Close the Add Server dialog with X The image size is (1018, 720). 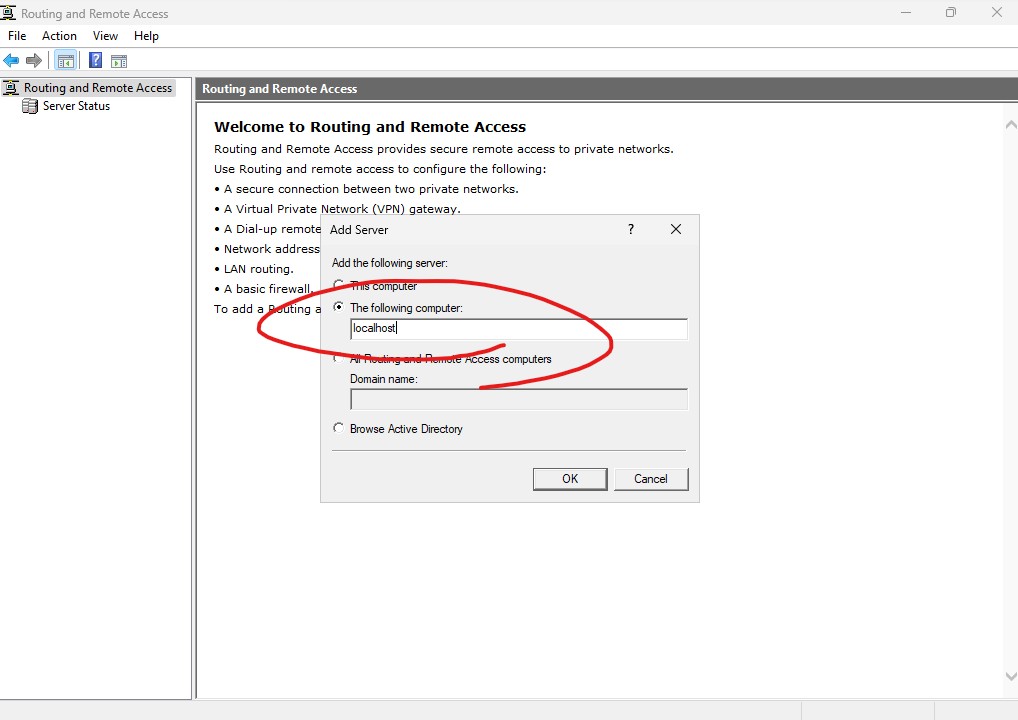click(676, 229)
